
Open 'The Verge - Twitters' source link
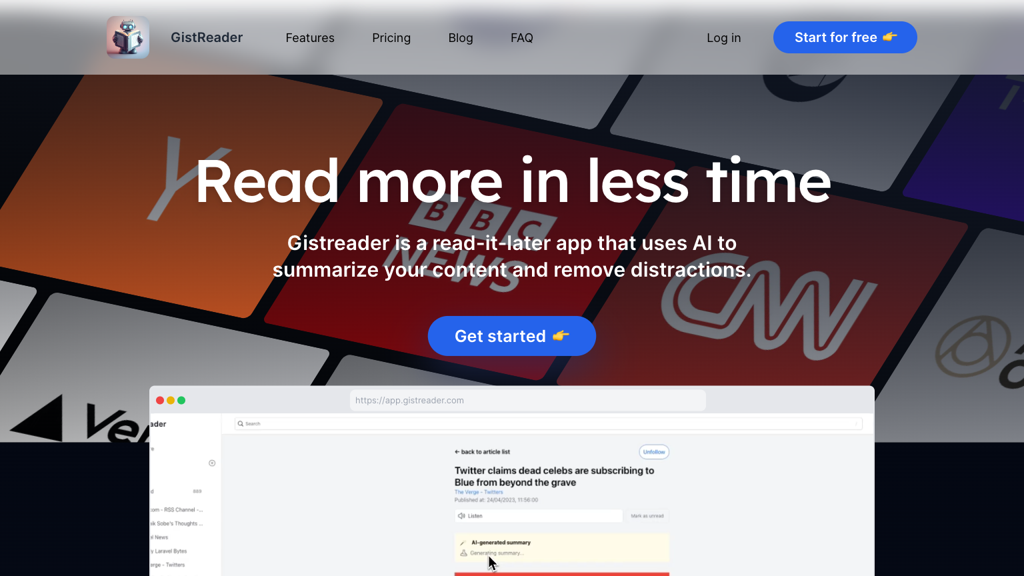click(x=479, y=492)
